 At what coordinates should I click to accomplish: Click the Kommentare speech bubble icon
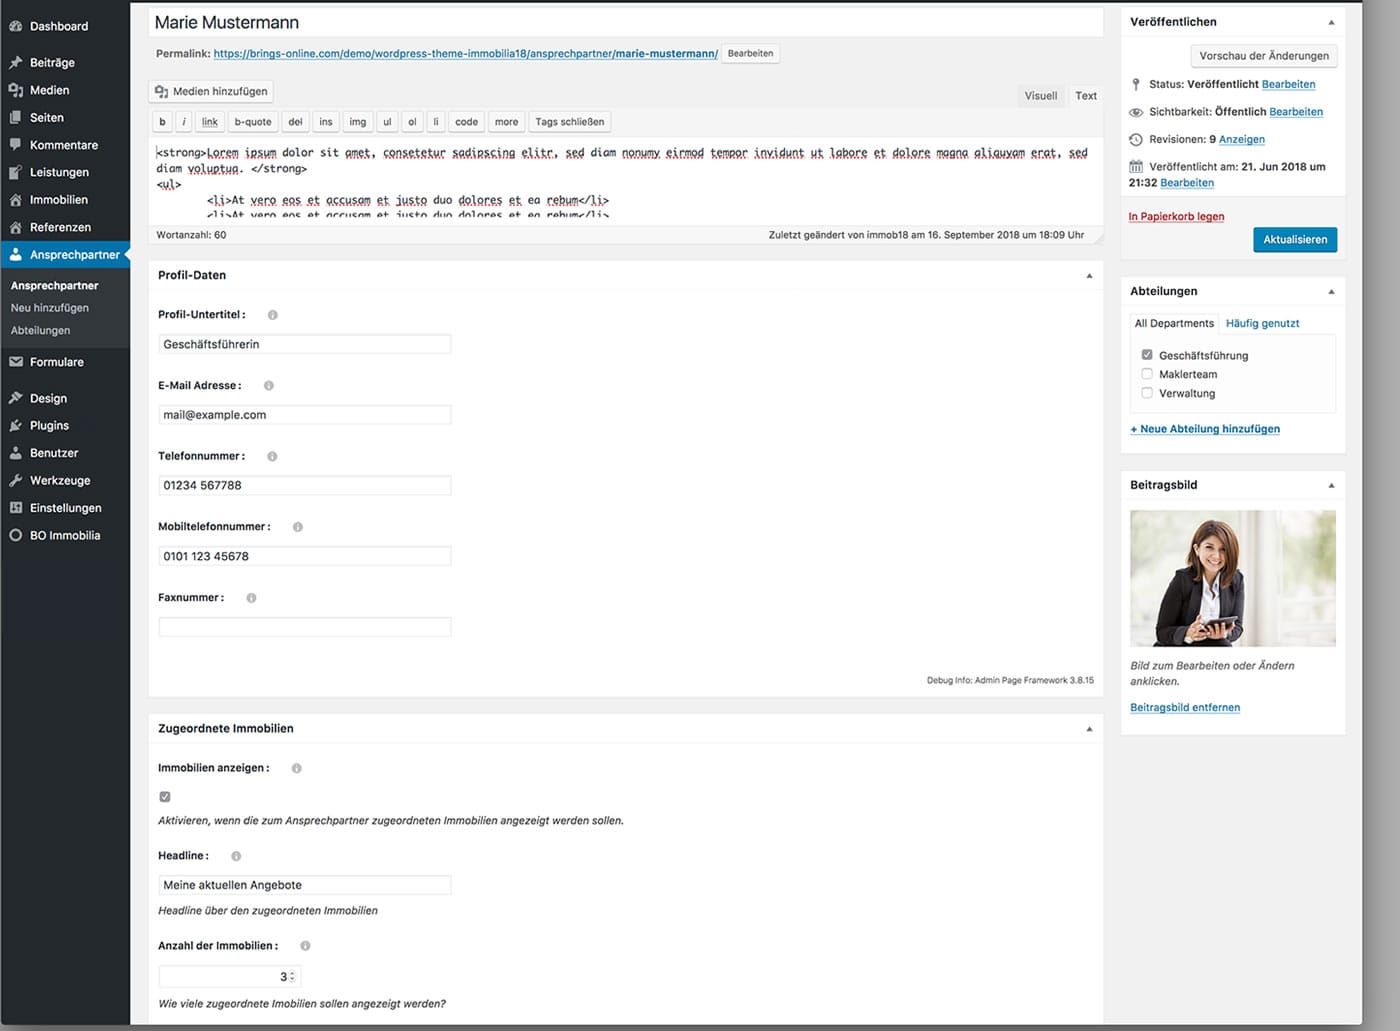point(16,145)
